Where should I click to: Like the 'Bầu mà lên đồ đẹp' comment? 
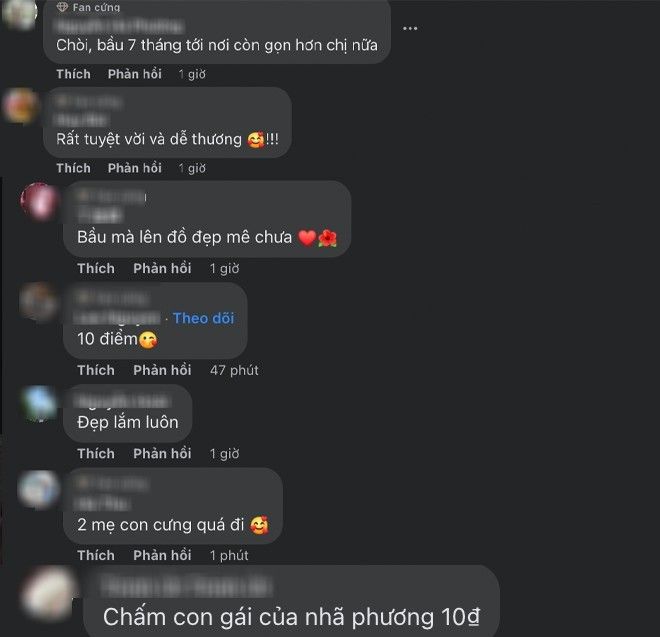(x=96, y=268)
